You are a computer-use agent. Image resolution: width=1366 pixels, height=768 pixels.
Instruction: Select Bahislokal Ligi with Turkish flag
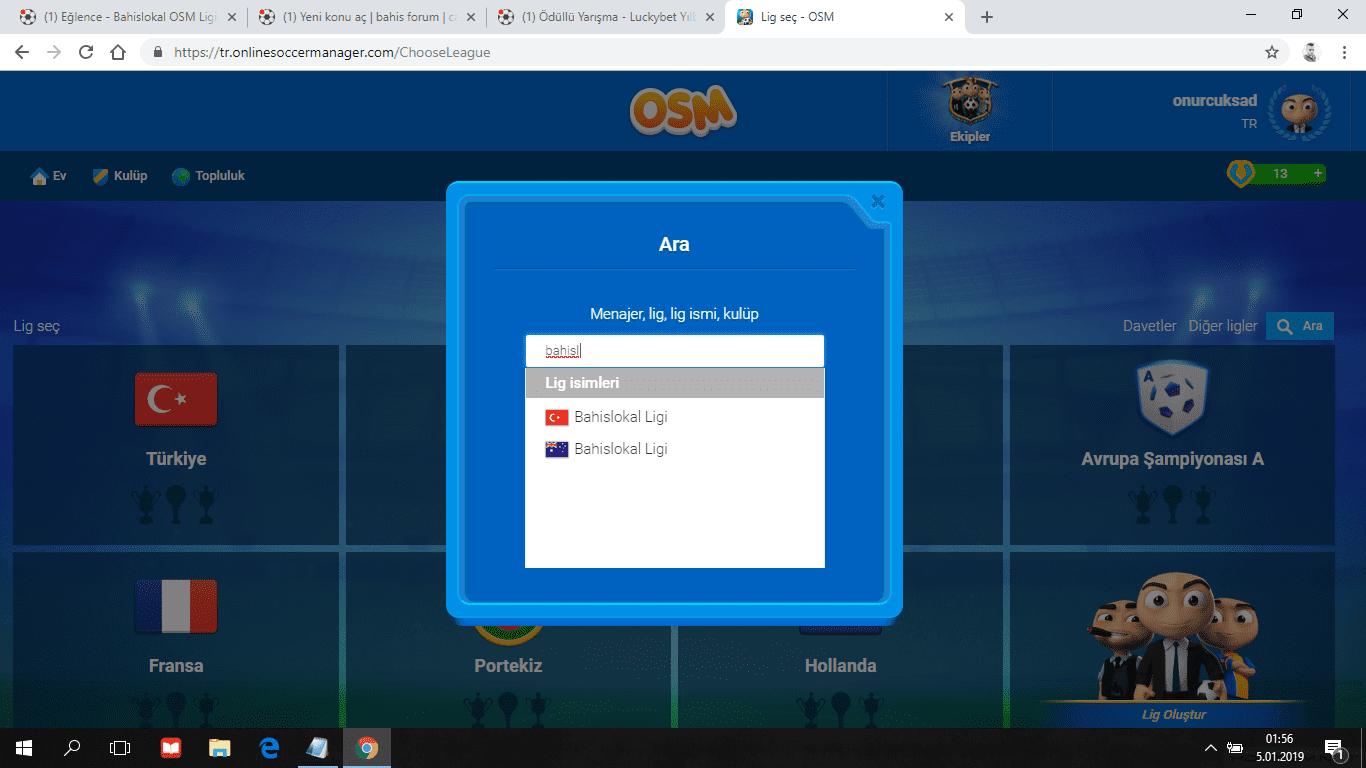(x=675, y=417)
